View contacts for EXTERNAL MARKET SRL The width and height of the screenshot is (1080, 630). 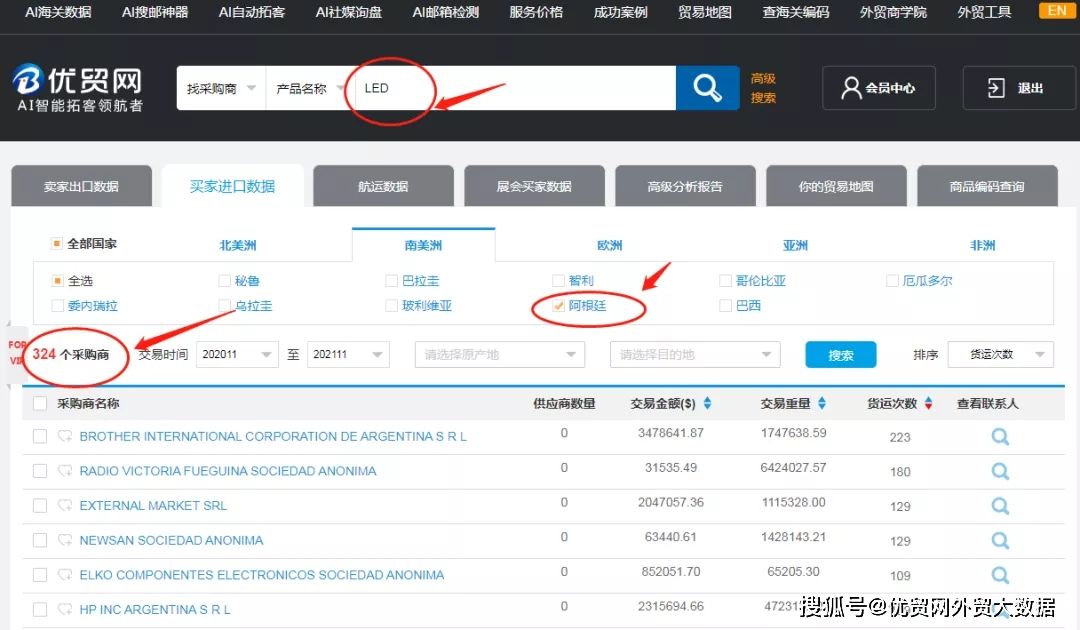click(1000, 506)
